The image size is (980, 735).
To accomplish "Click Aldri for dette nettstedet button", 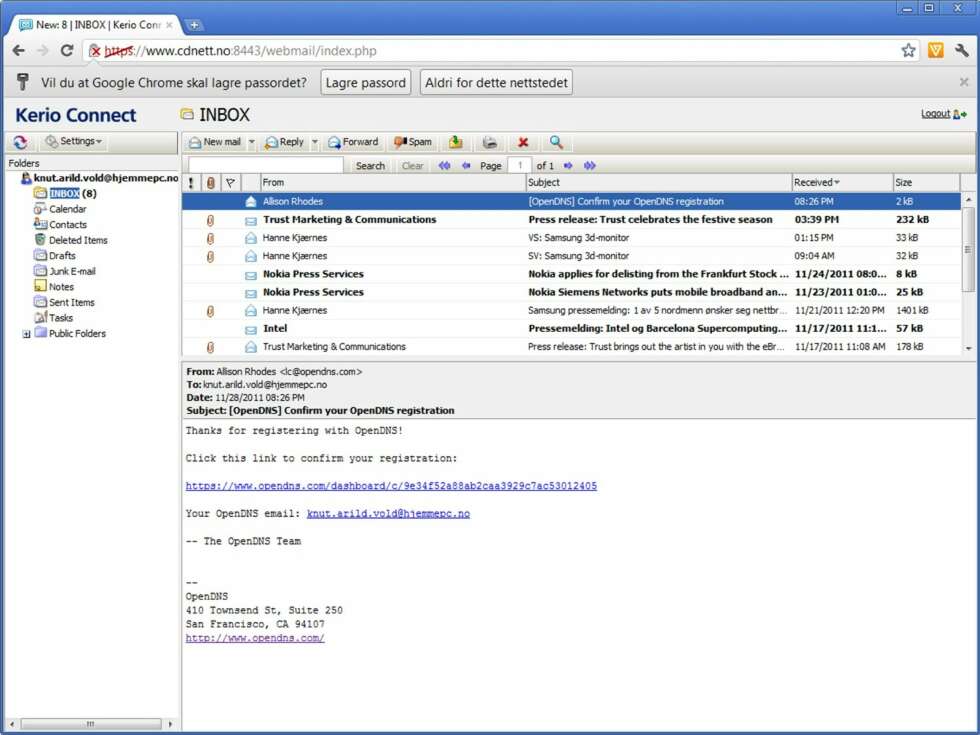I will pyautogui.click(x=496, y=82).
